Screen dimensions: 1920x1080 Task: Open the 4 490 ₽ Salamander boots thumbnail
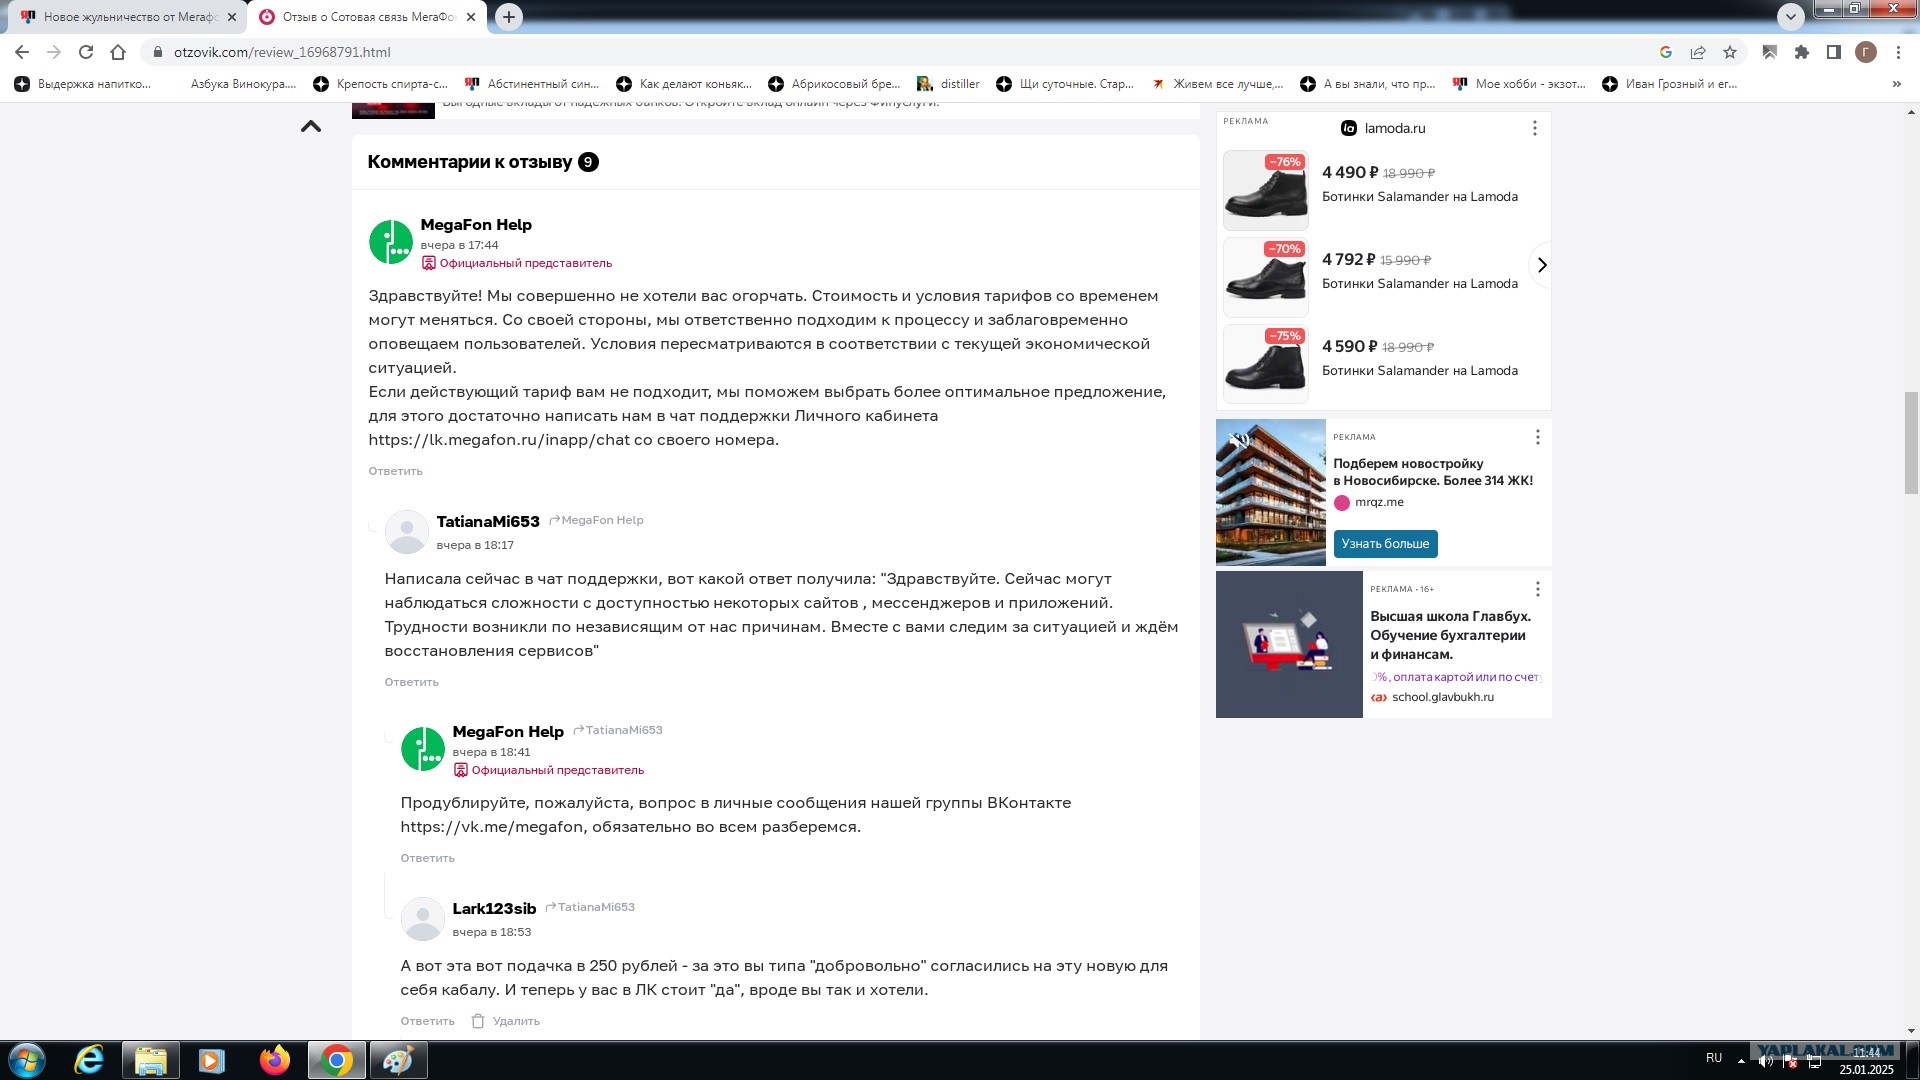click(1266, 190)
